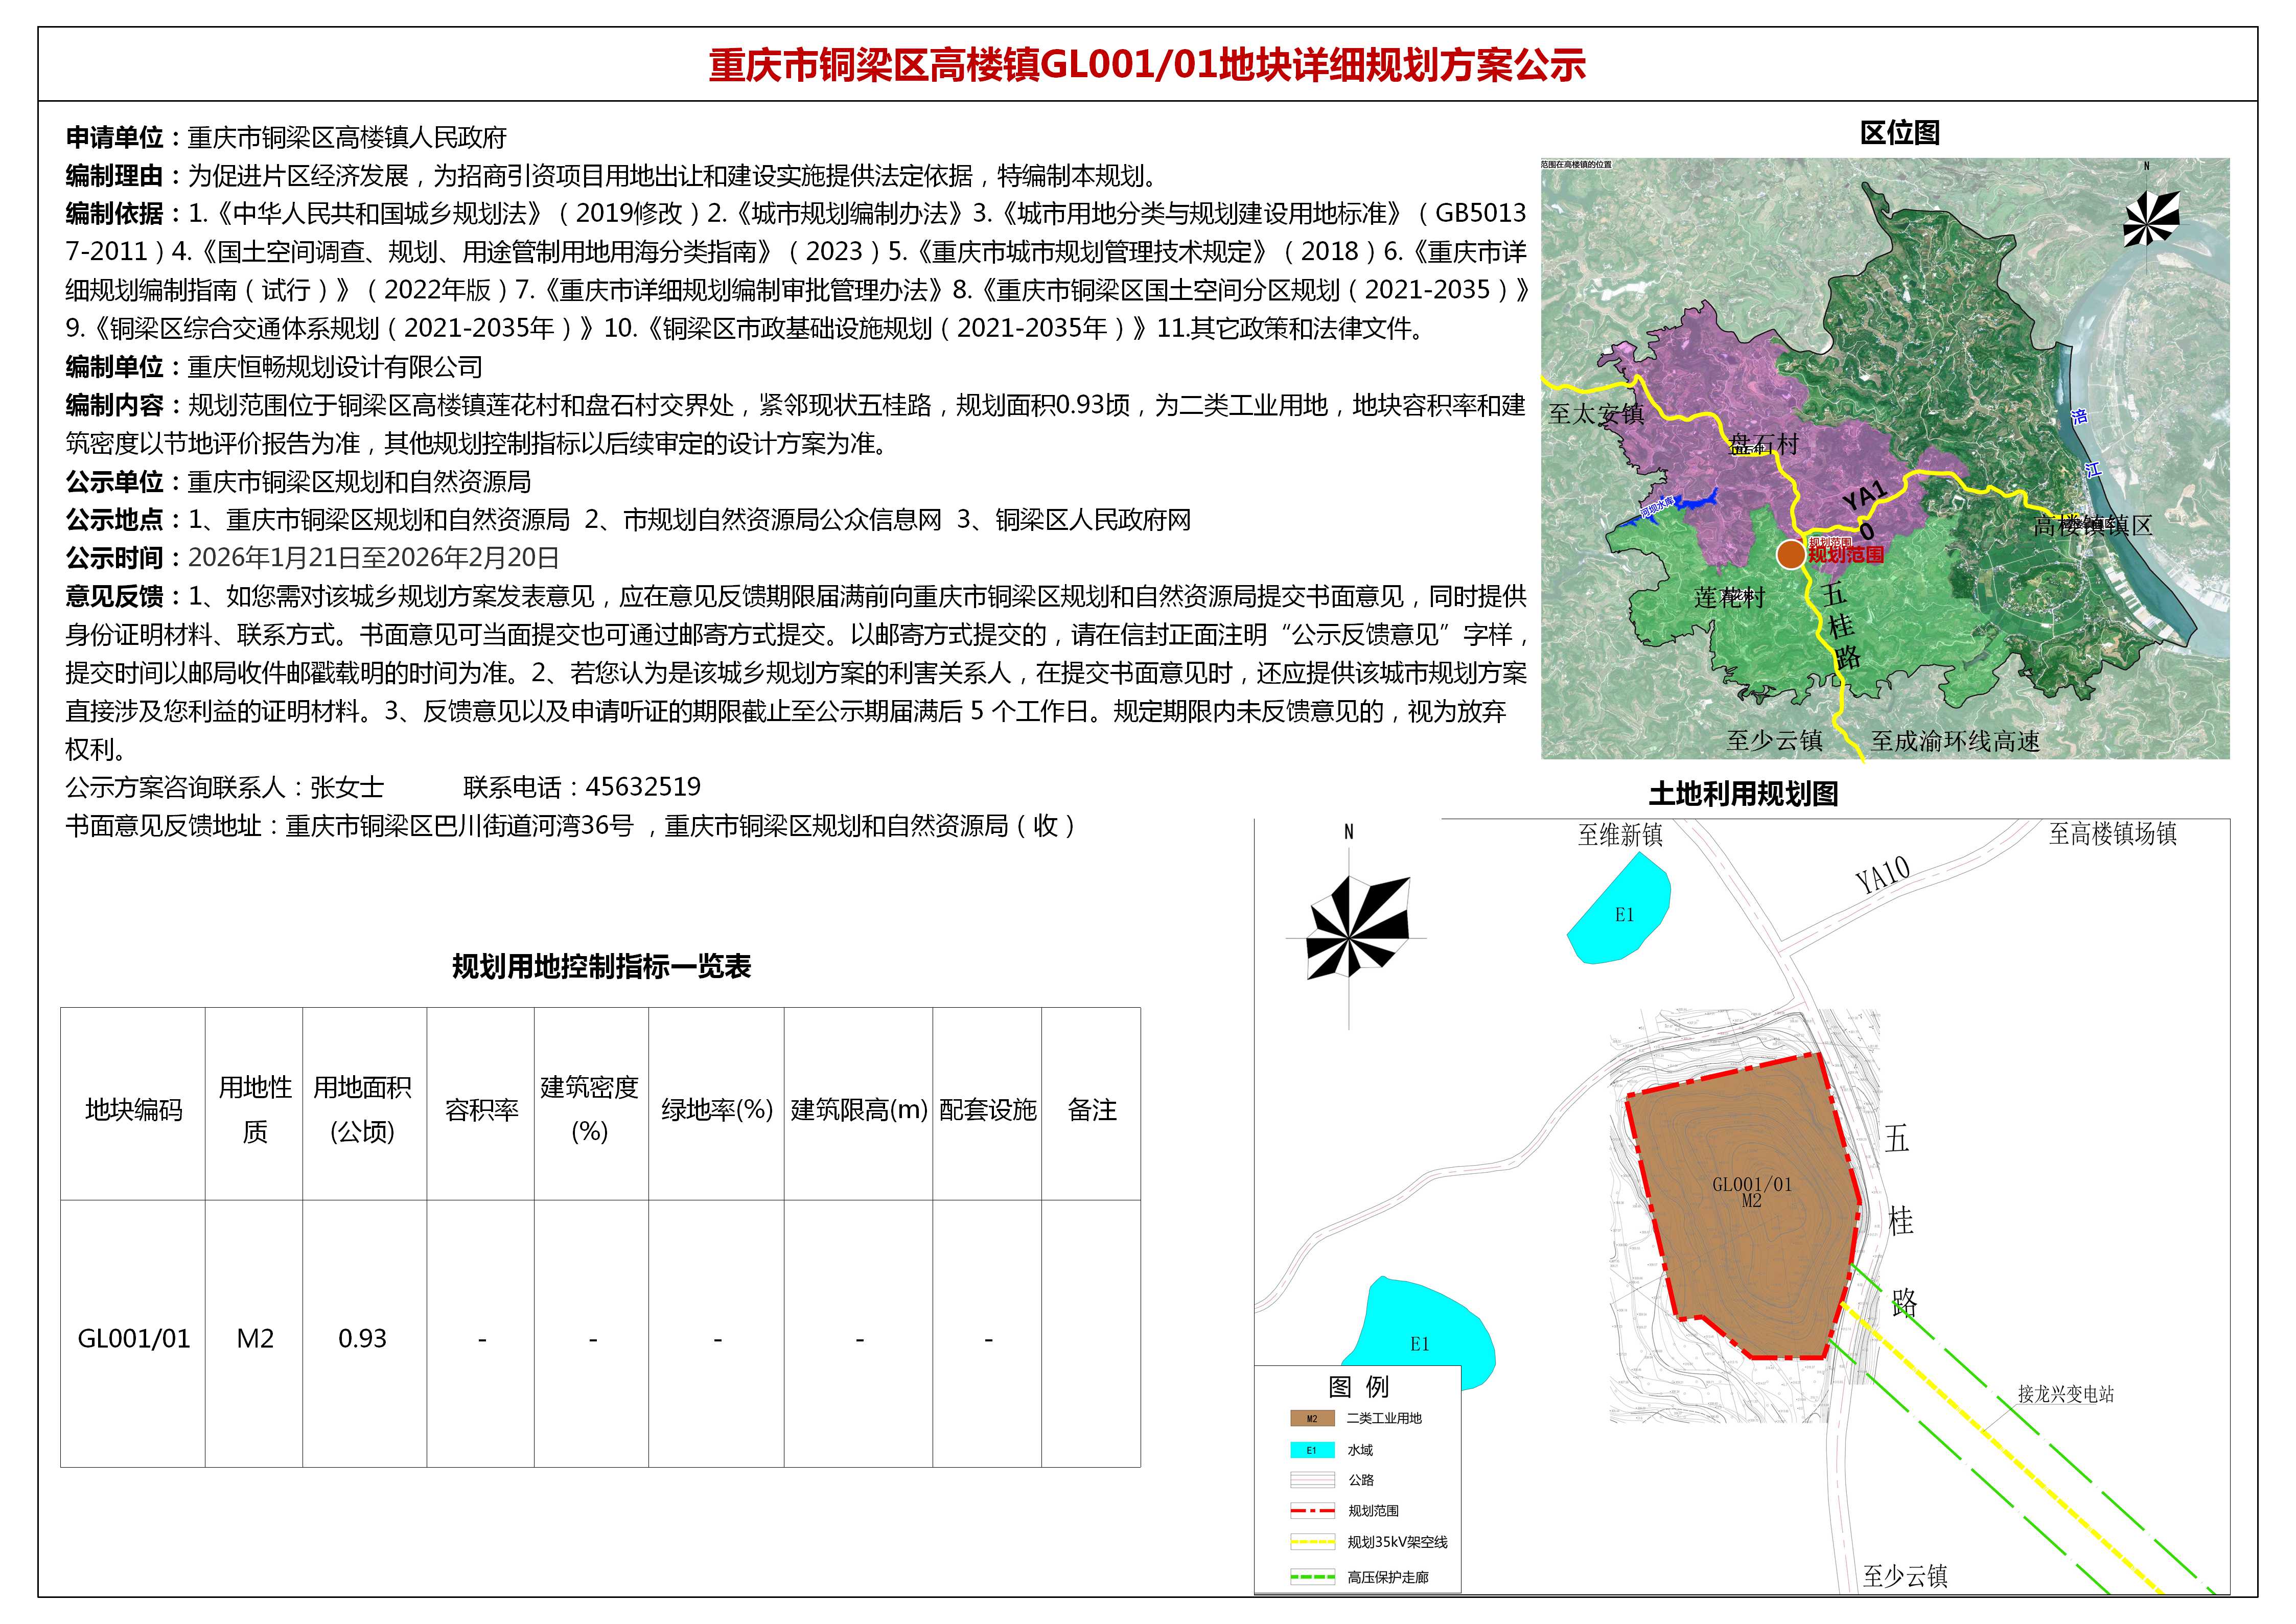Click the orange circle planning-range marker
The height and width of the screenshot is (1624, 2296).
(1791, 554)
